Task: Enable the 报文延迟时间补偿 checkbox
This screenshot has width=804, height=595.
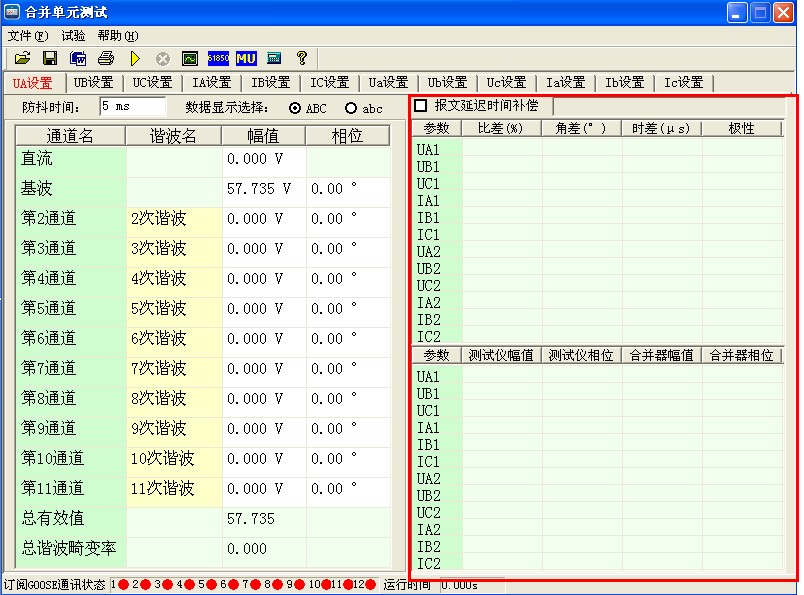Action: (421, 105)
